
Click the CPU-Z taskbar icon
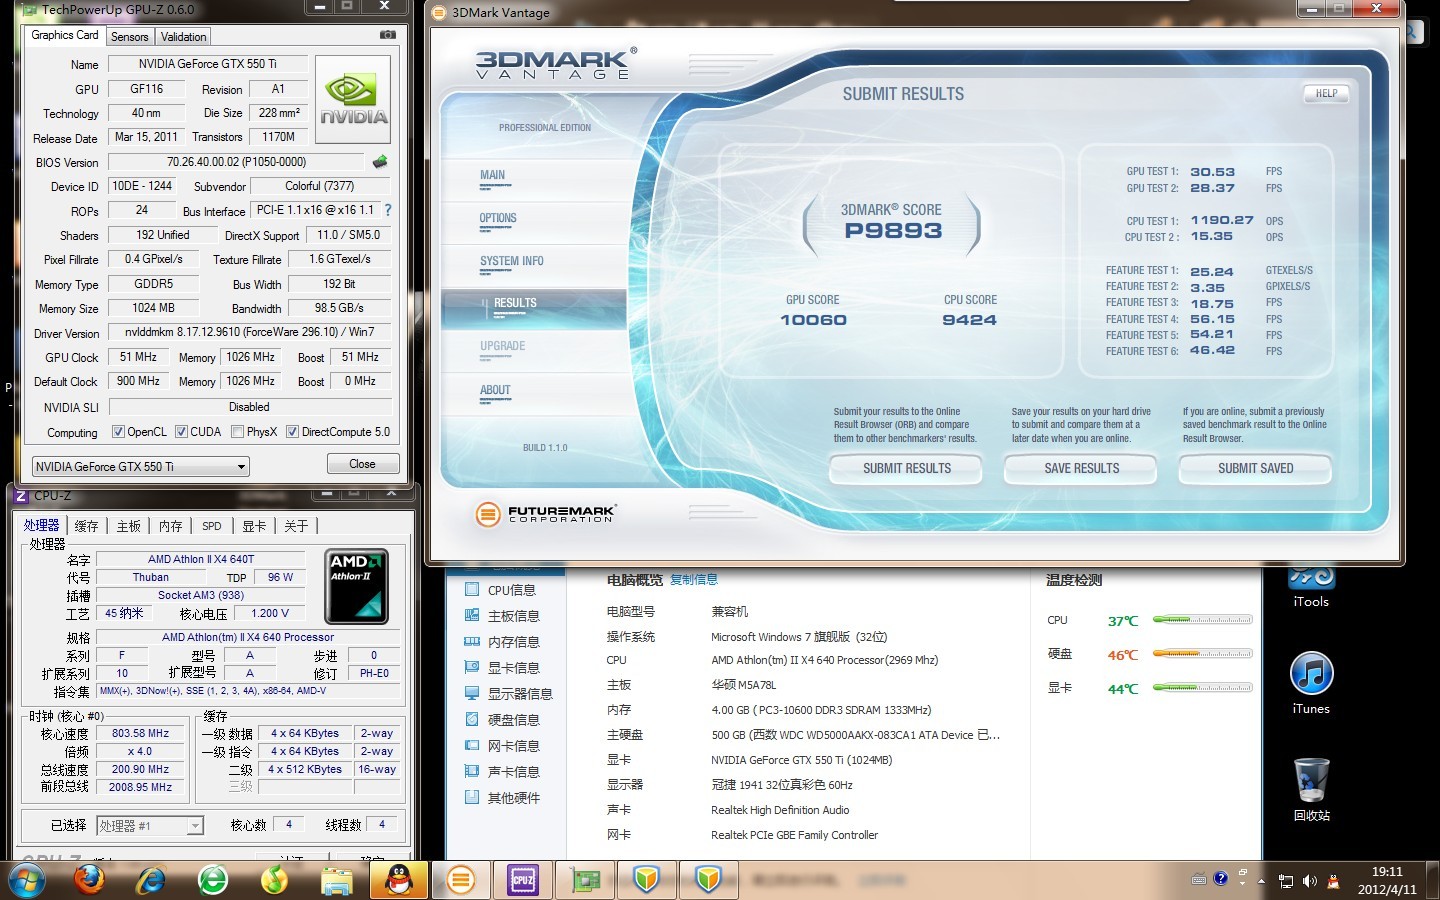pyautogui.click(x=522, y=880)
